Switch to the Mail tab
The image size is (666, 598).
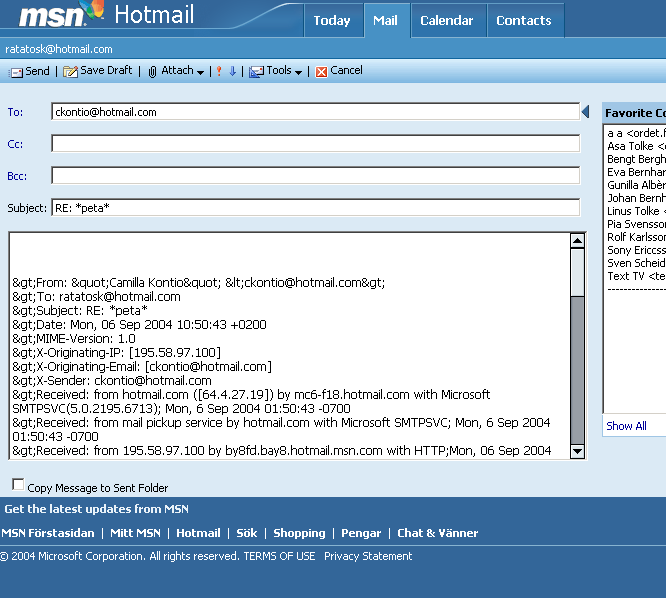[385, 20]
